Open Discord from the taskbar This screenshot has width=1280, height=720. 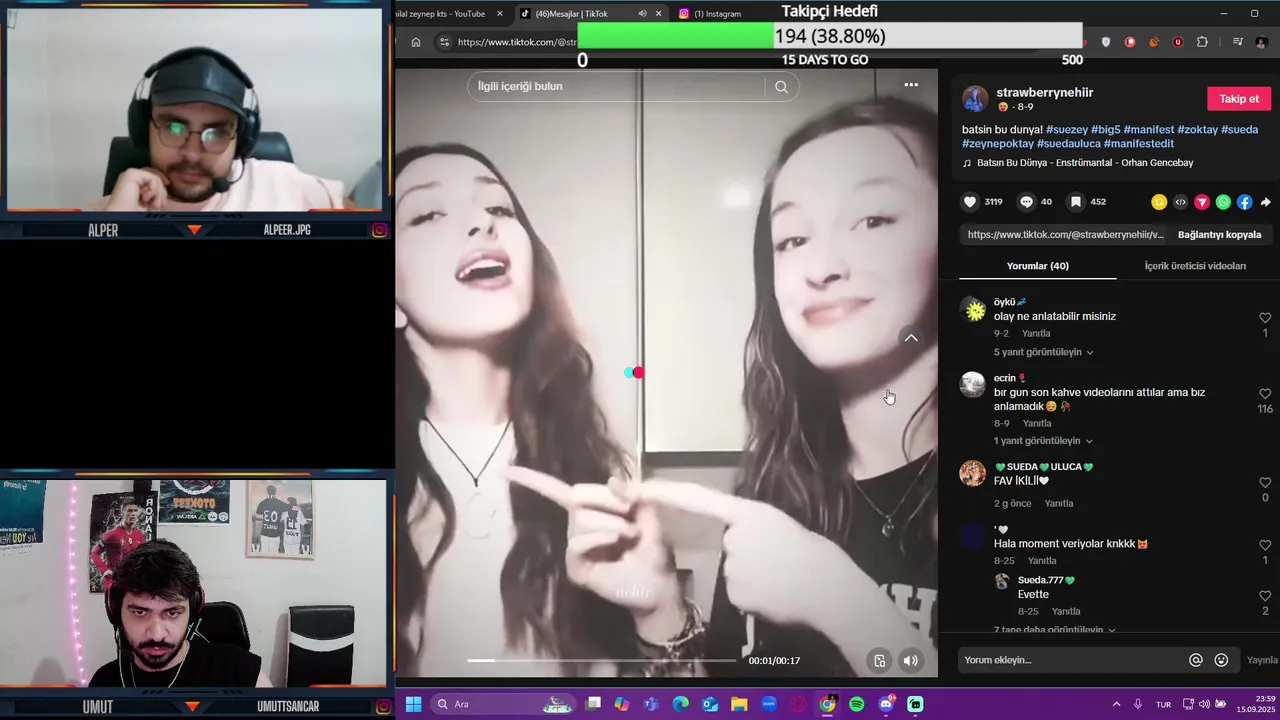pyautogui.click(x=886, y=704)
